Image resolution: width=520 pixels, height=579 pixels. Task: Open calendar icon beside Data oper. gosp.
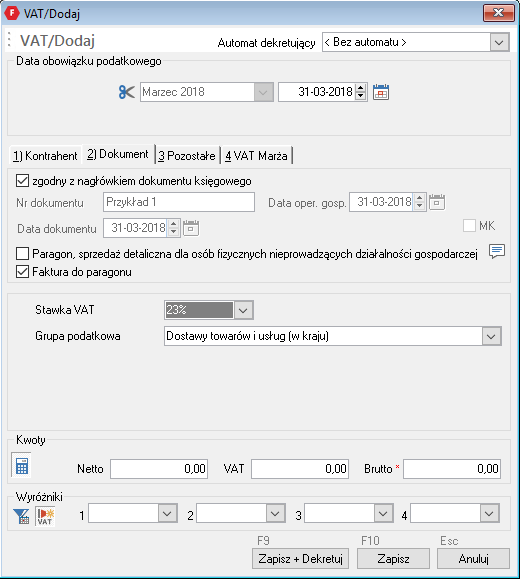click(437, 202)
